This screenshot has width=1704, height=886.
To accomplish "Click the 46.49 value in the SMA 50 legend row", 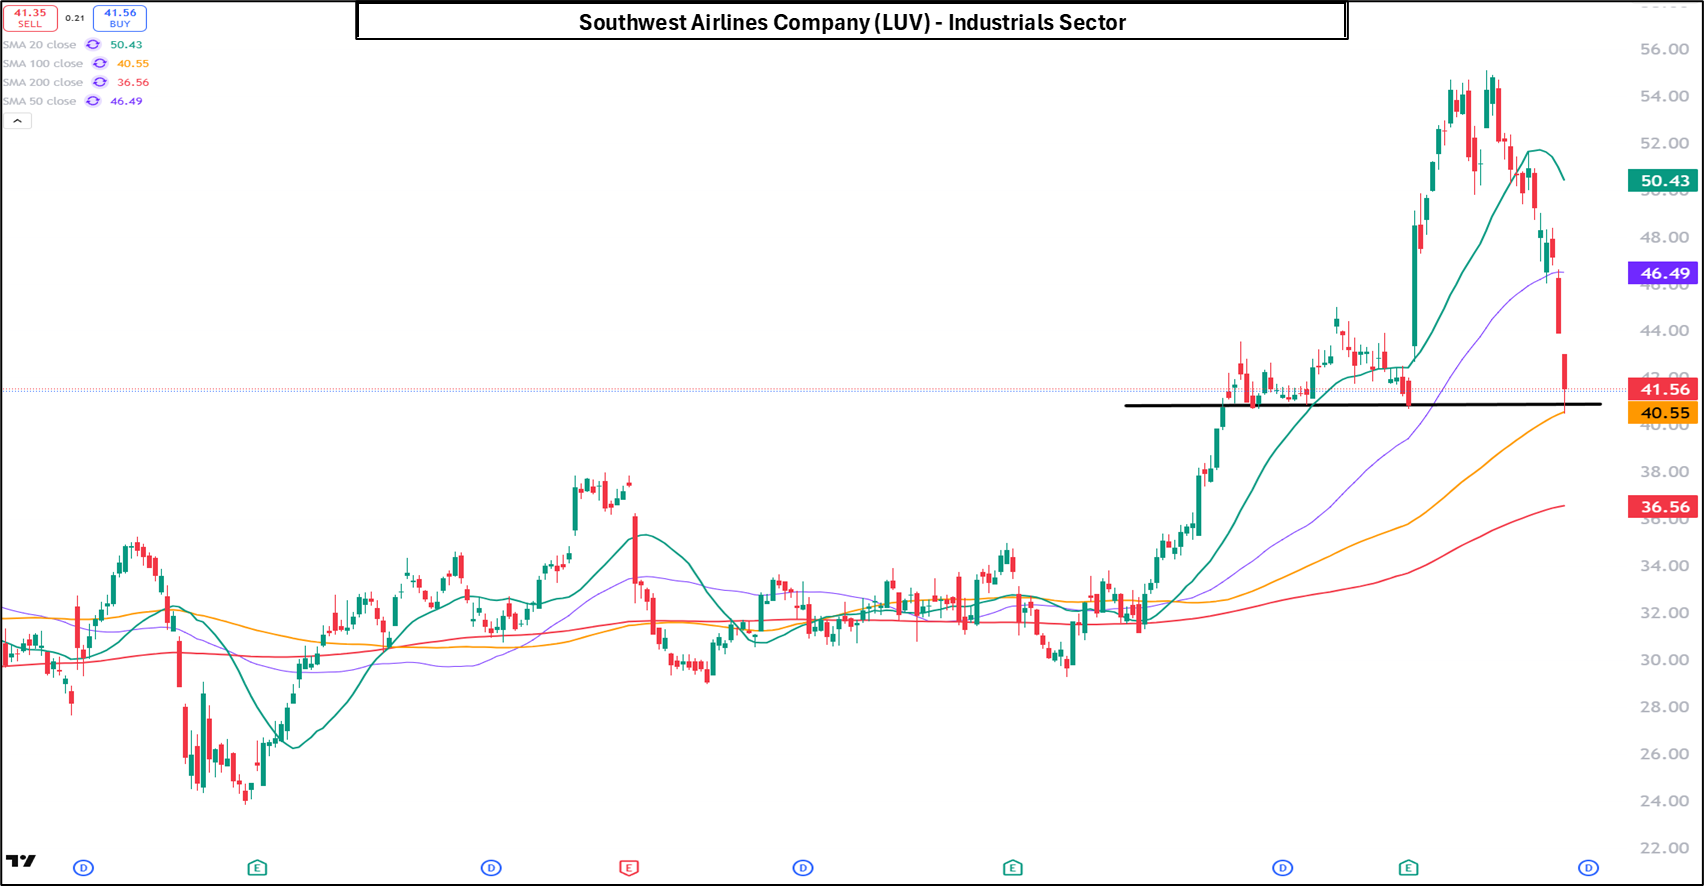I will point(126,102).
